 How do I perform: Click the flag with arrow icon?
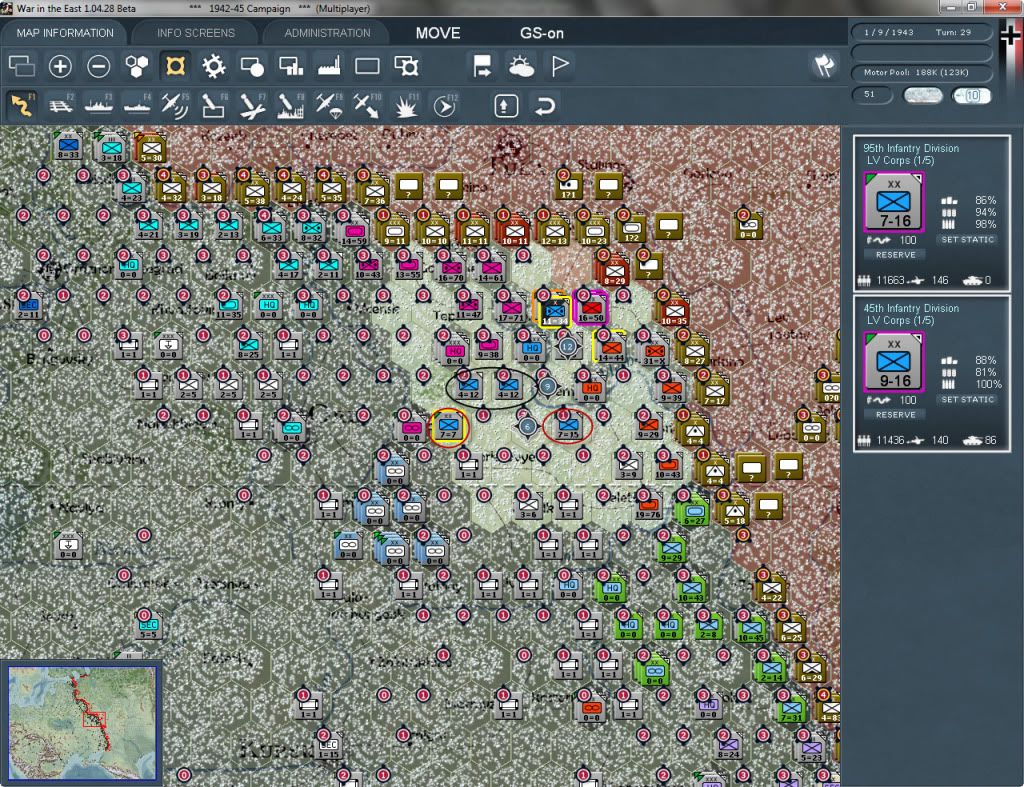(x=483, y=66)
